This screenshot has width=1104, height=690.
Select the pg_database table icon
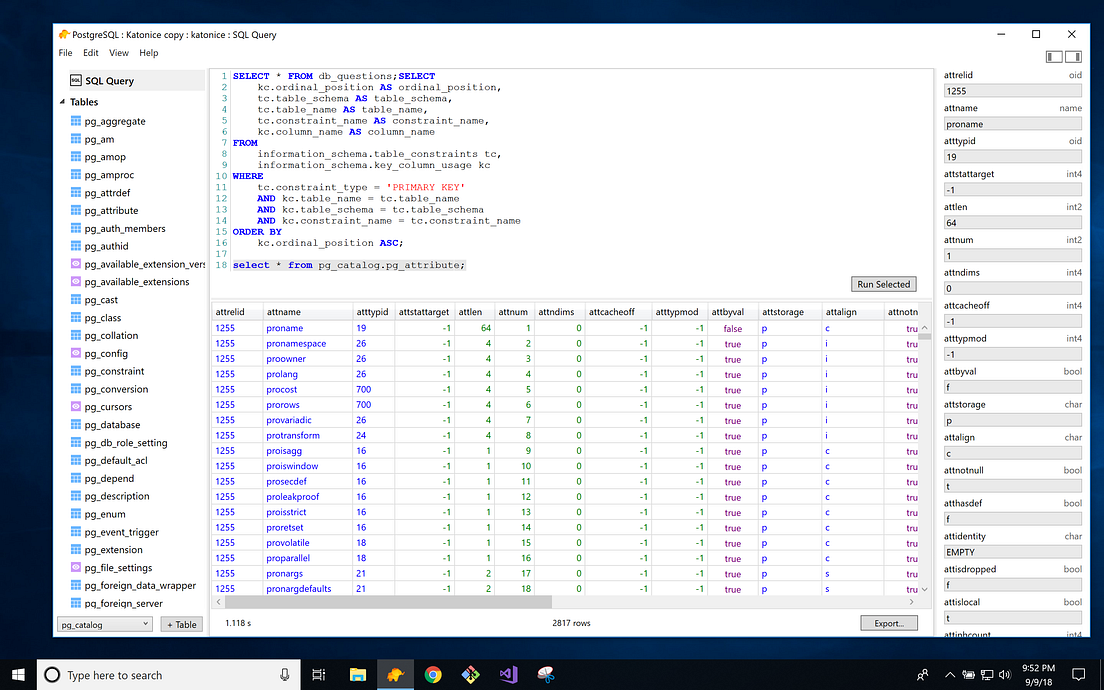[x=76, y=424]
